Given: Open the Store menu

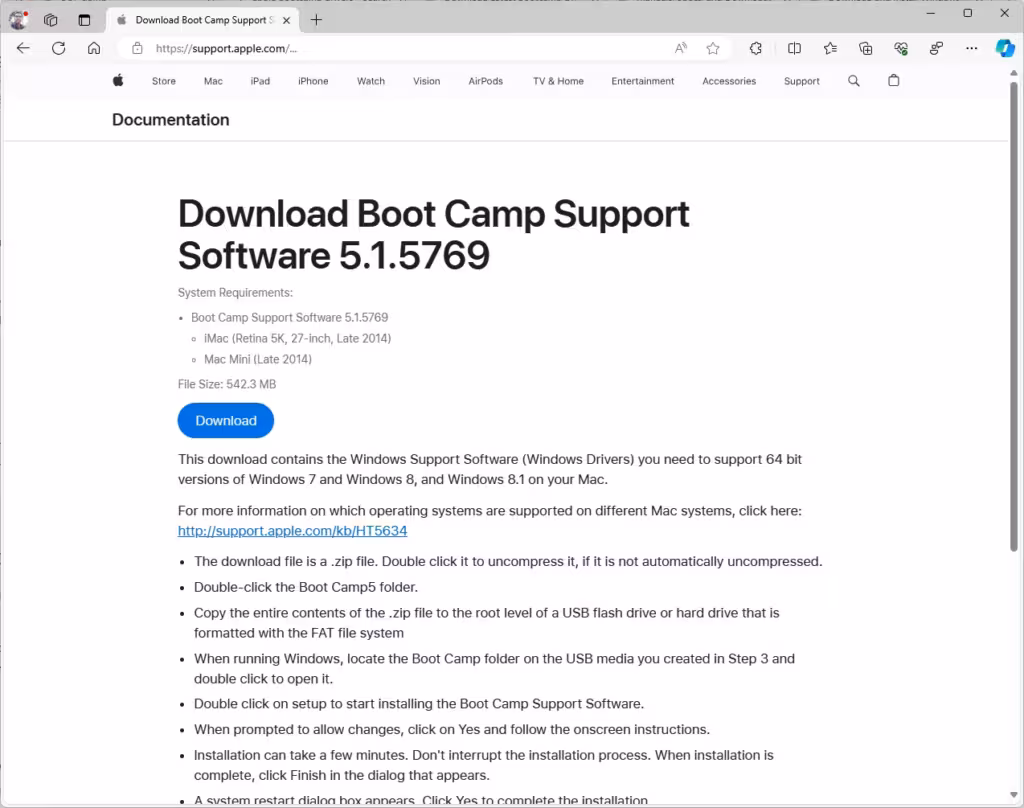Looking at the screenshot, I should [164, 81].
